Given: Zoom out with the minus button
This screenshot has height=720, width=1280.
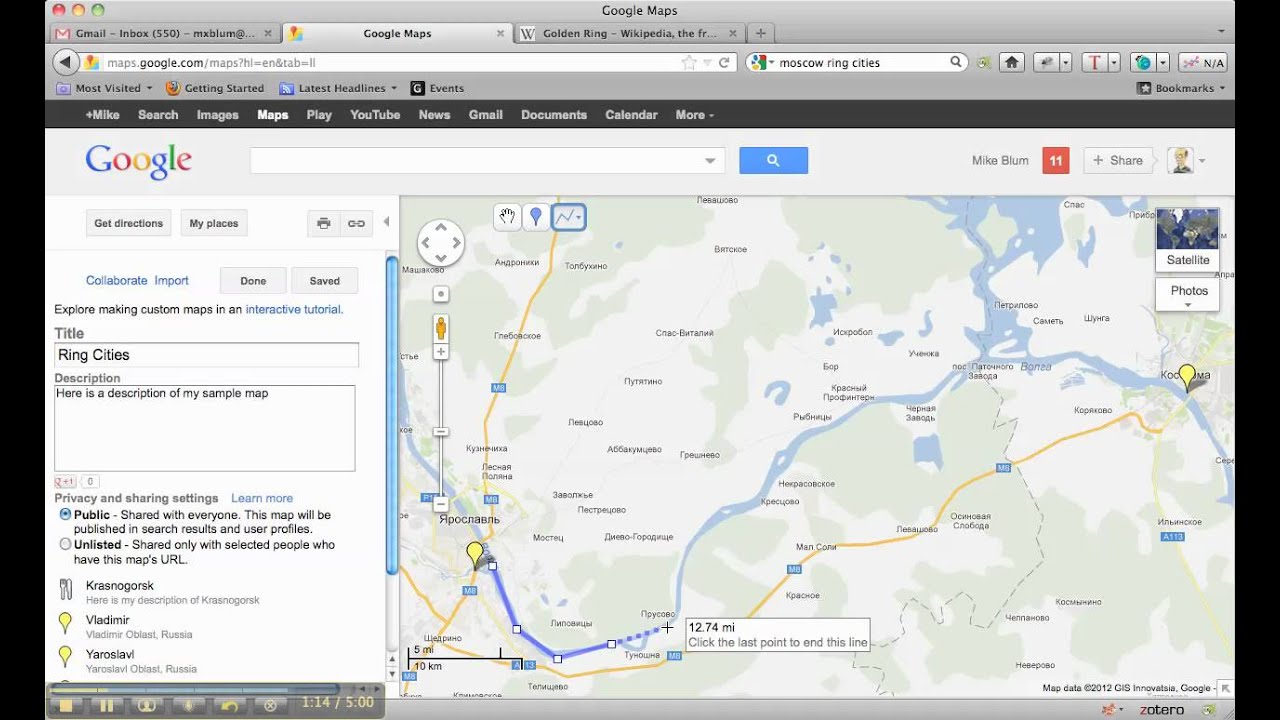Looking at the screenshot, I should point(441,504).
